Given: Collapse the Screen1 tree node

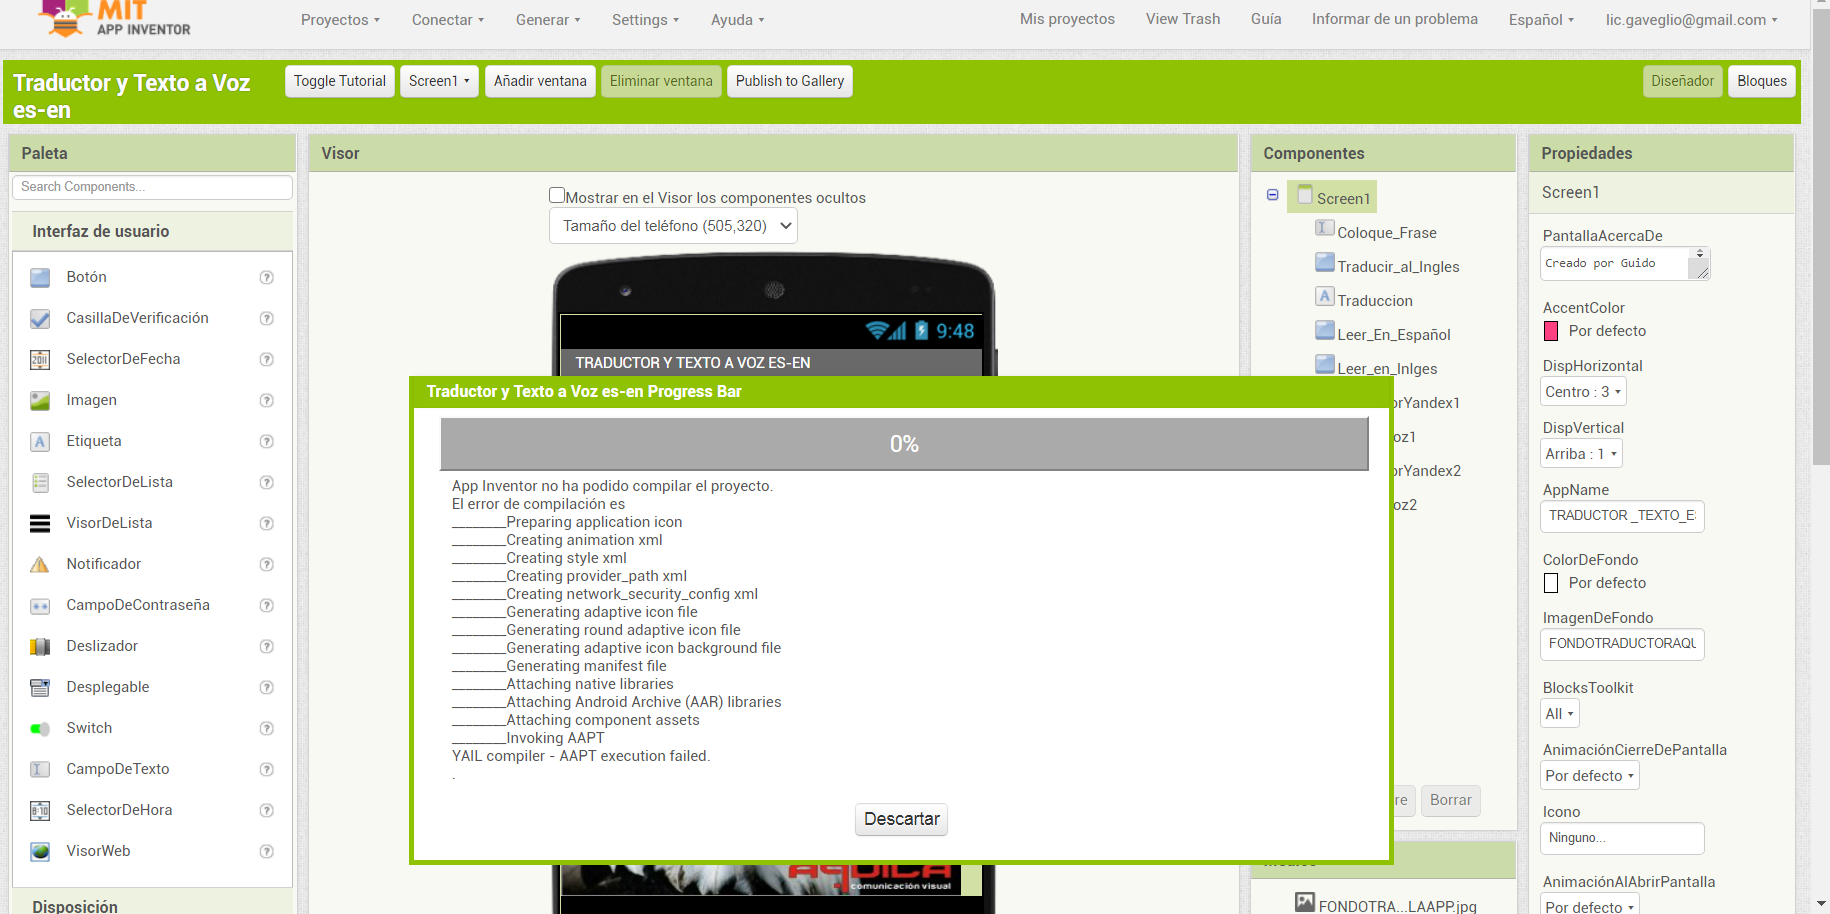Looking at the screenshot, I should (1273, 195).
